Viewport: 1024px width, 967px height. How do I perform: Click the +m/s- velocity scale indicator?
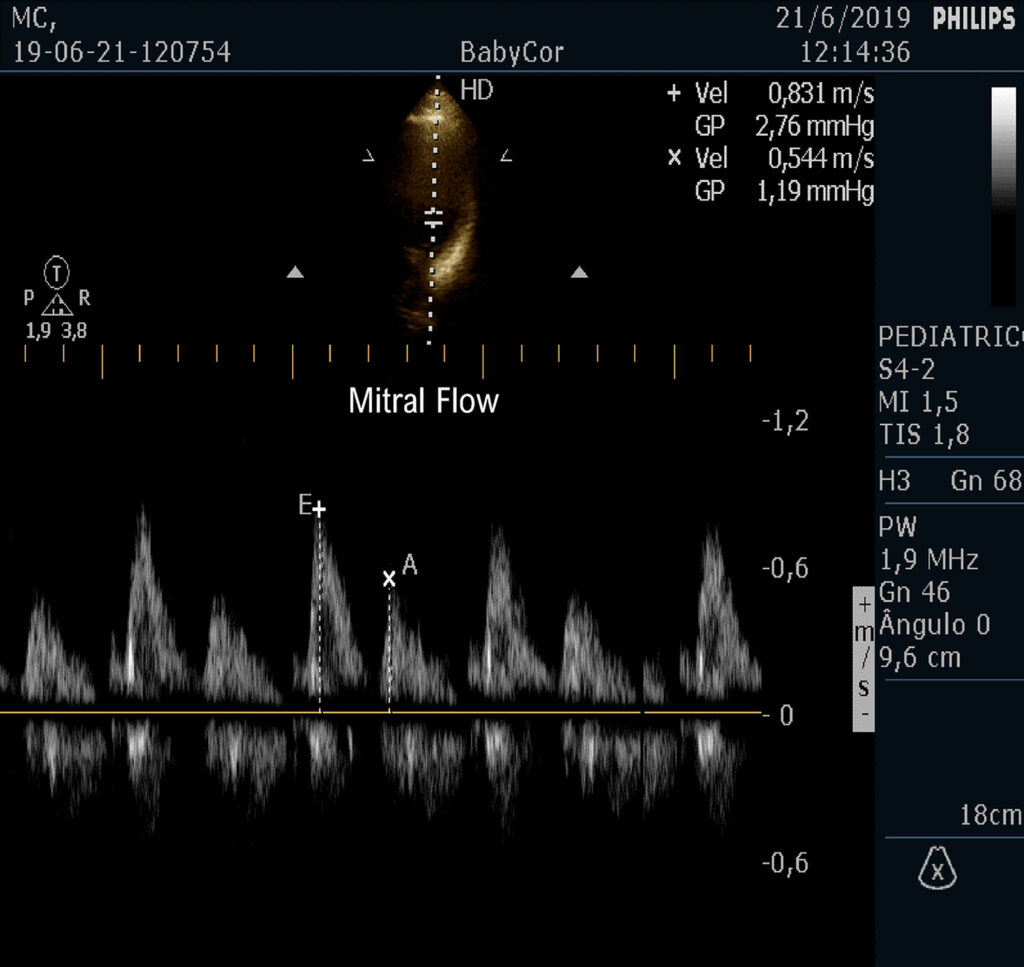(x=863, y=659)
